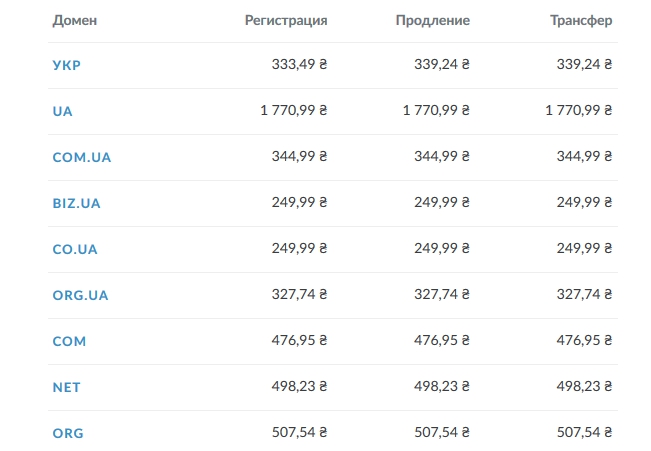651x451 pixels.
Task: Select the COM.UA transfer price 344,99
Action: (584, 157)
